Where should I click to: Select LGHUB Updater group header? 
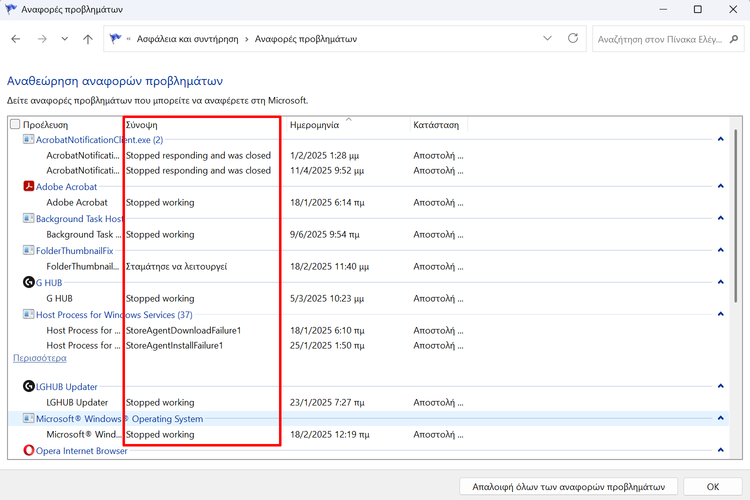[66, 387]
